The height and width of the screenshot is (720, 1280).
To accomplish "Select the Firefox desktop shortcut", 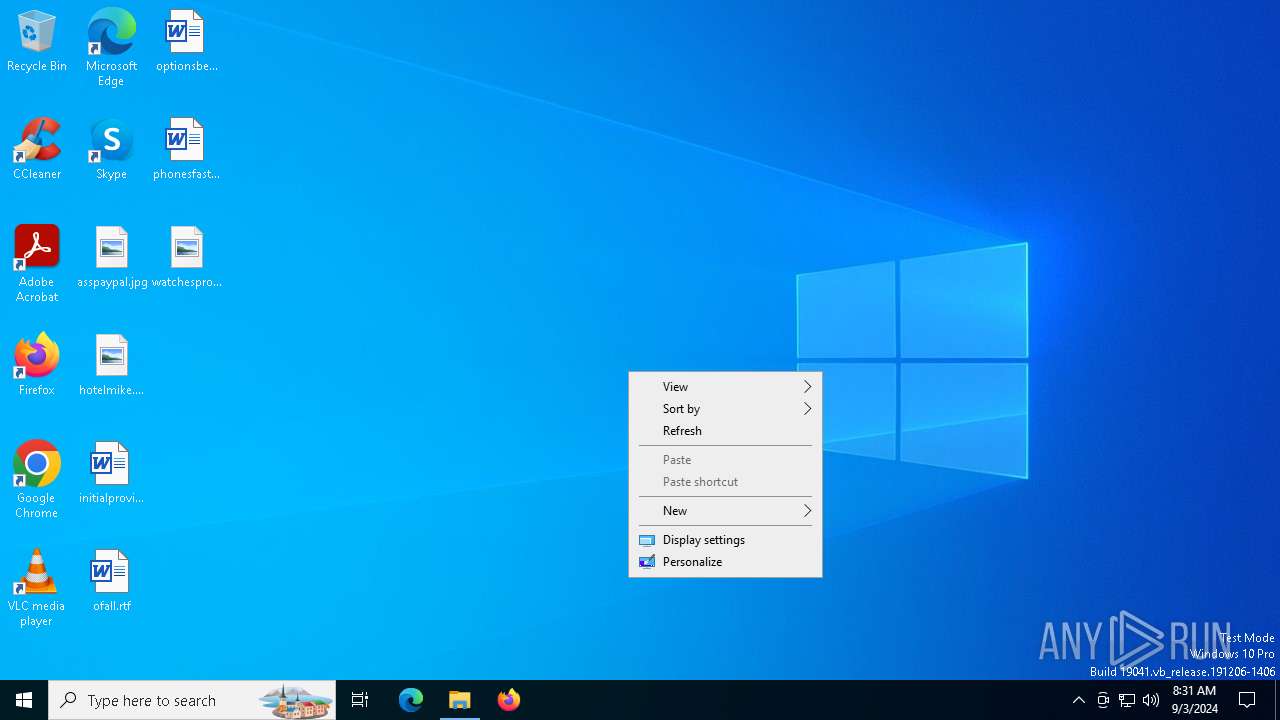I will pos(37,366).
